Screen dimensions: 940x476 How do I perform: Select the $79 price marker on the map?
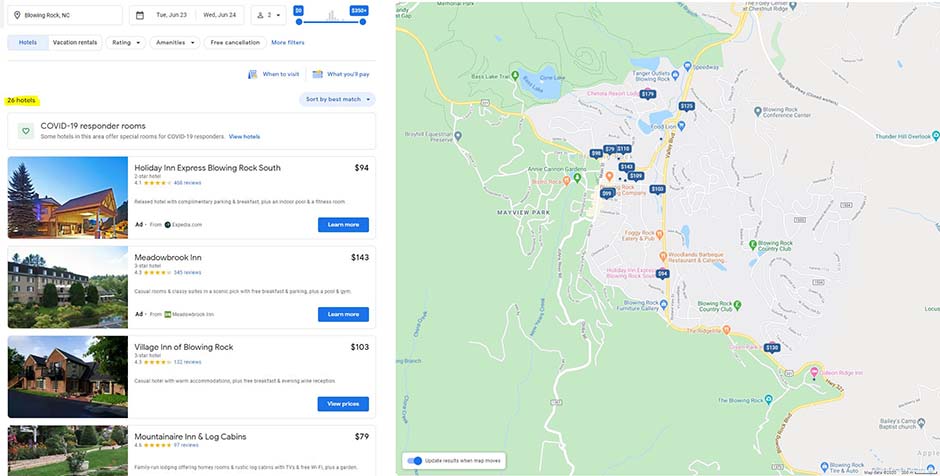[x=610, y=149]
